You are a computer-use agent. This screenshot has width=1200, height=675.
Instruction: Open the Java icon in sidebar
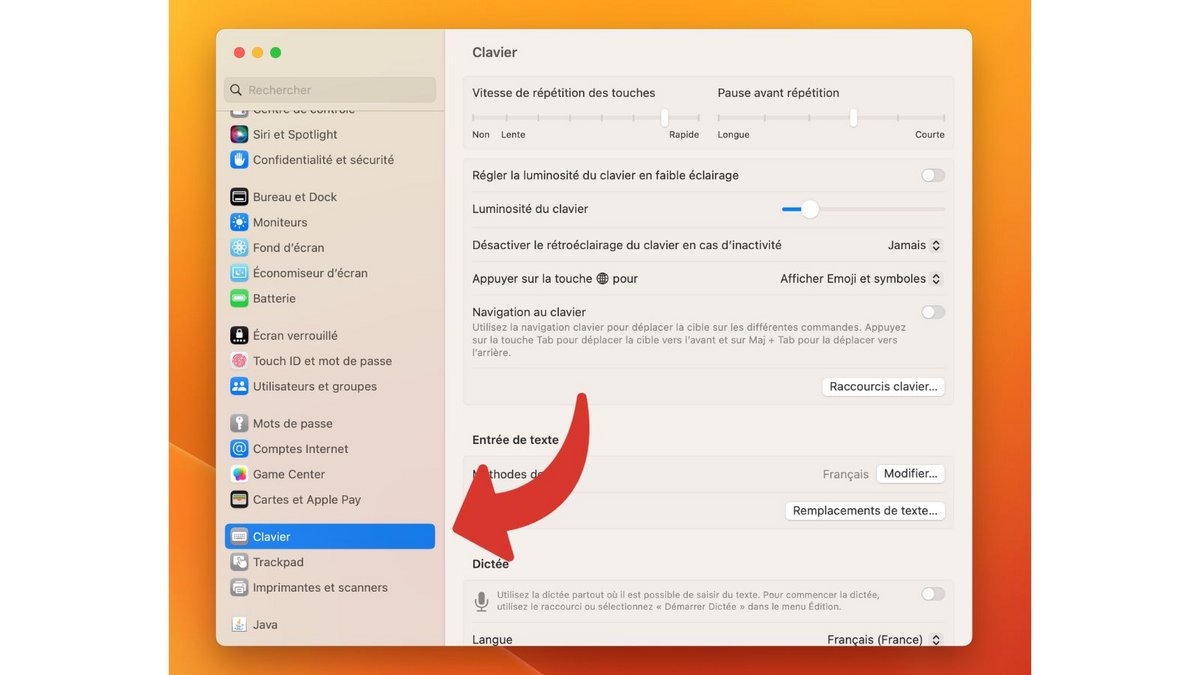click(x=239, y=625)
